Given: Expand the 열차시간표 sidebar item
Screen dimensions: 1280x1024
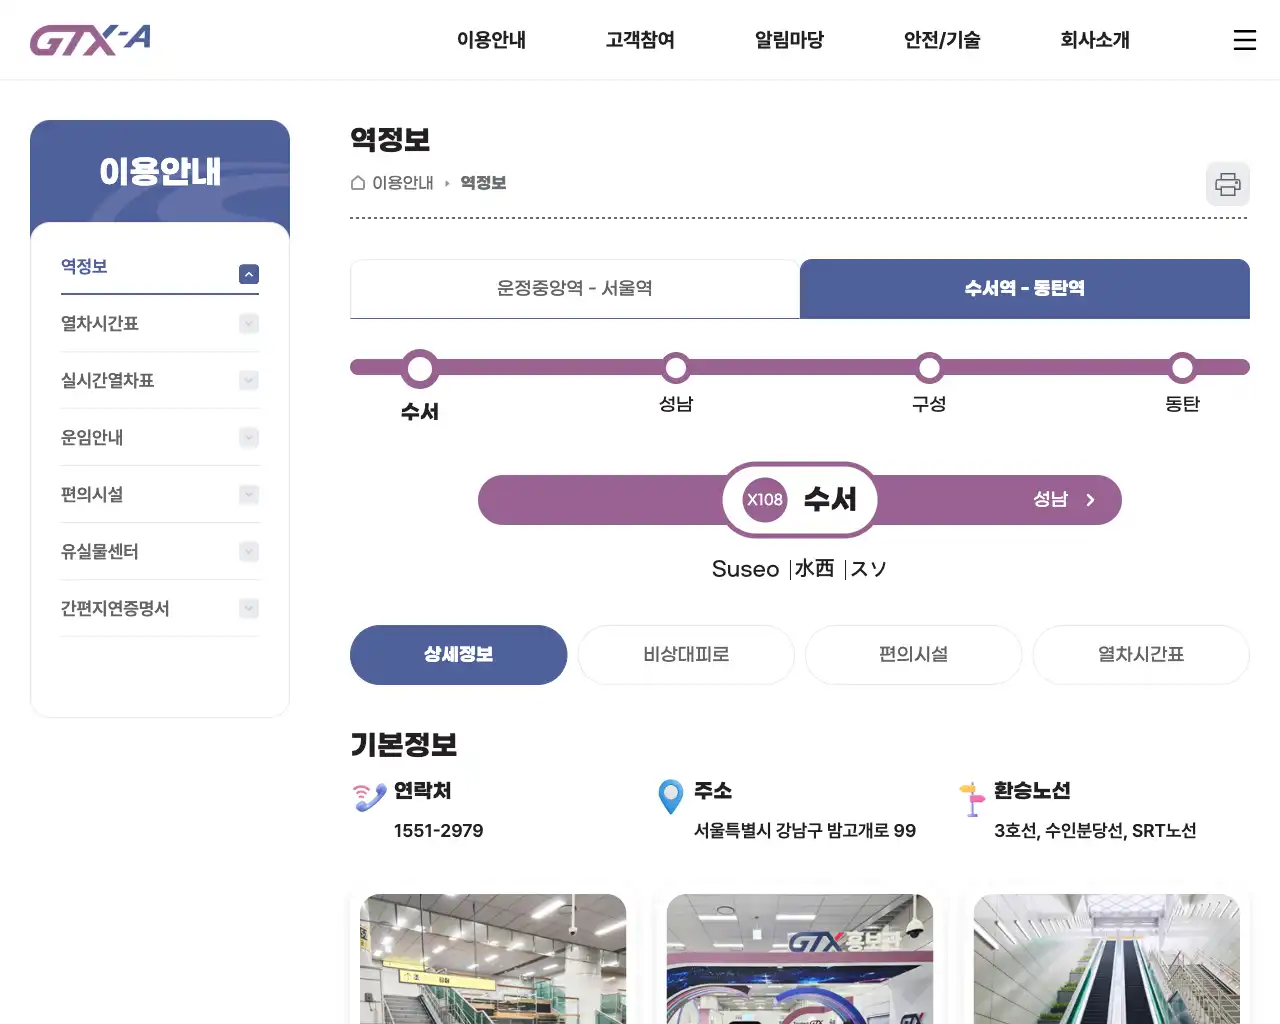Looking at the screenshot, I should point(247,323).
